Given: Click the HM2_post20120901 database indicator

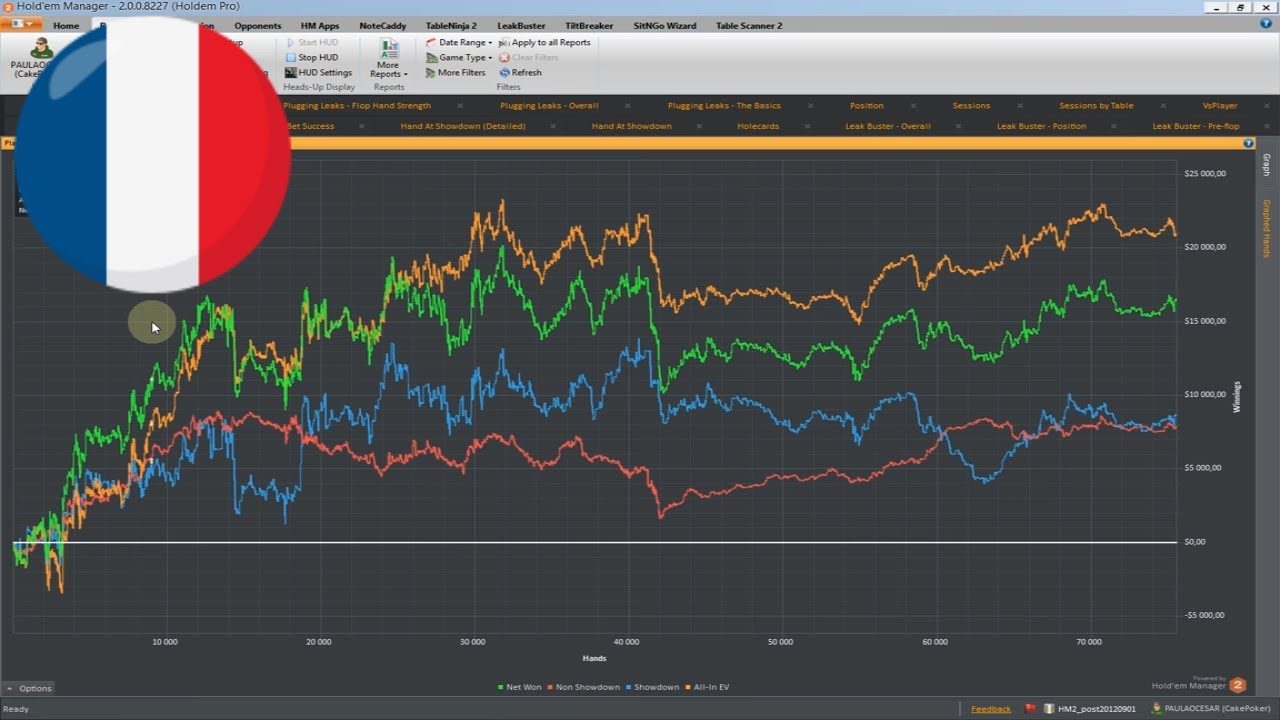Looking at the screenshot, I should (x=1090, y=709).
